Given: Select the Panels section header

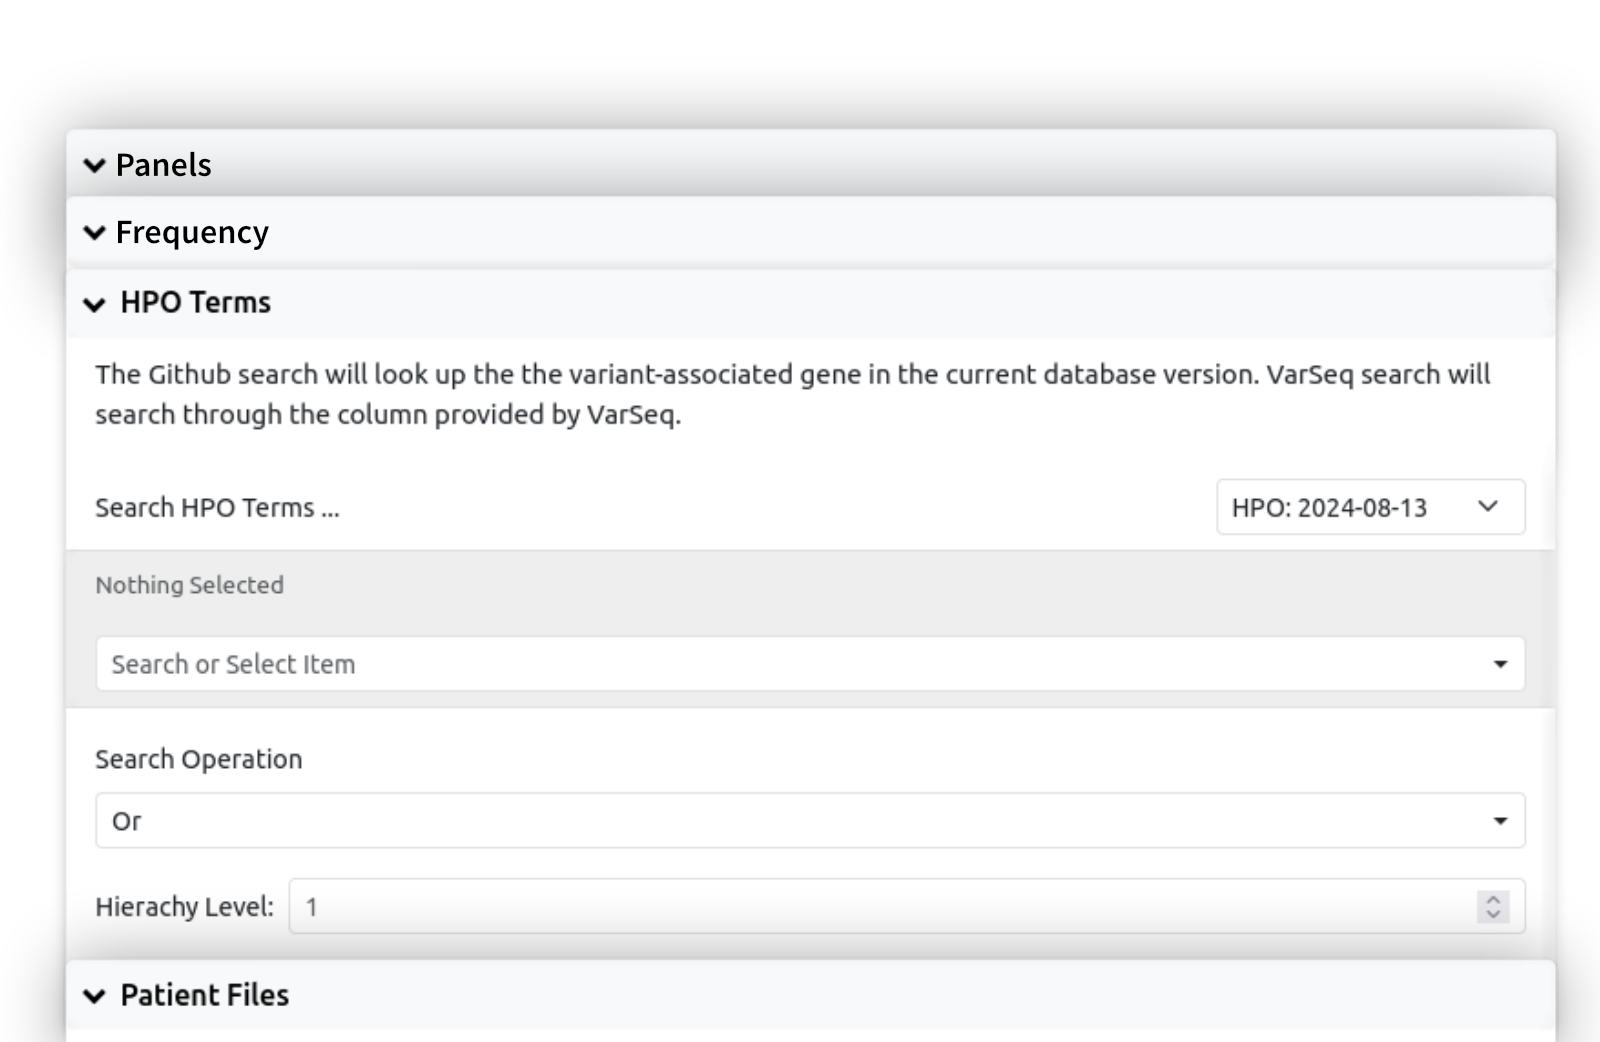Looking at the screenshot, I should pos(162,166).
